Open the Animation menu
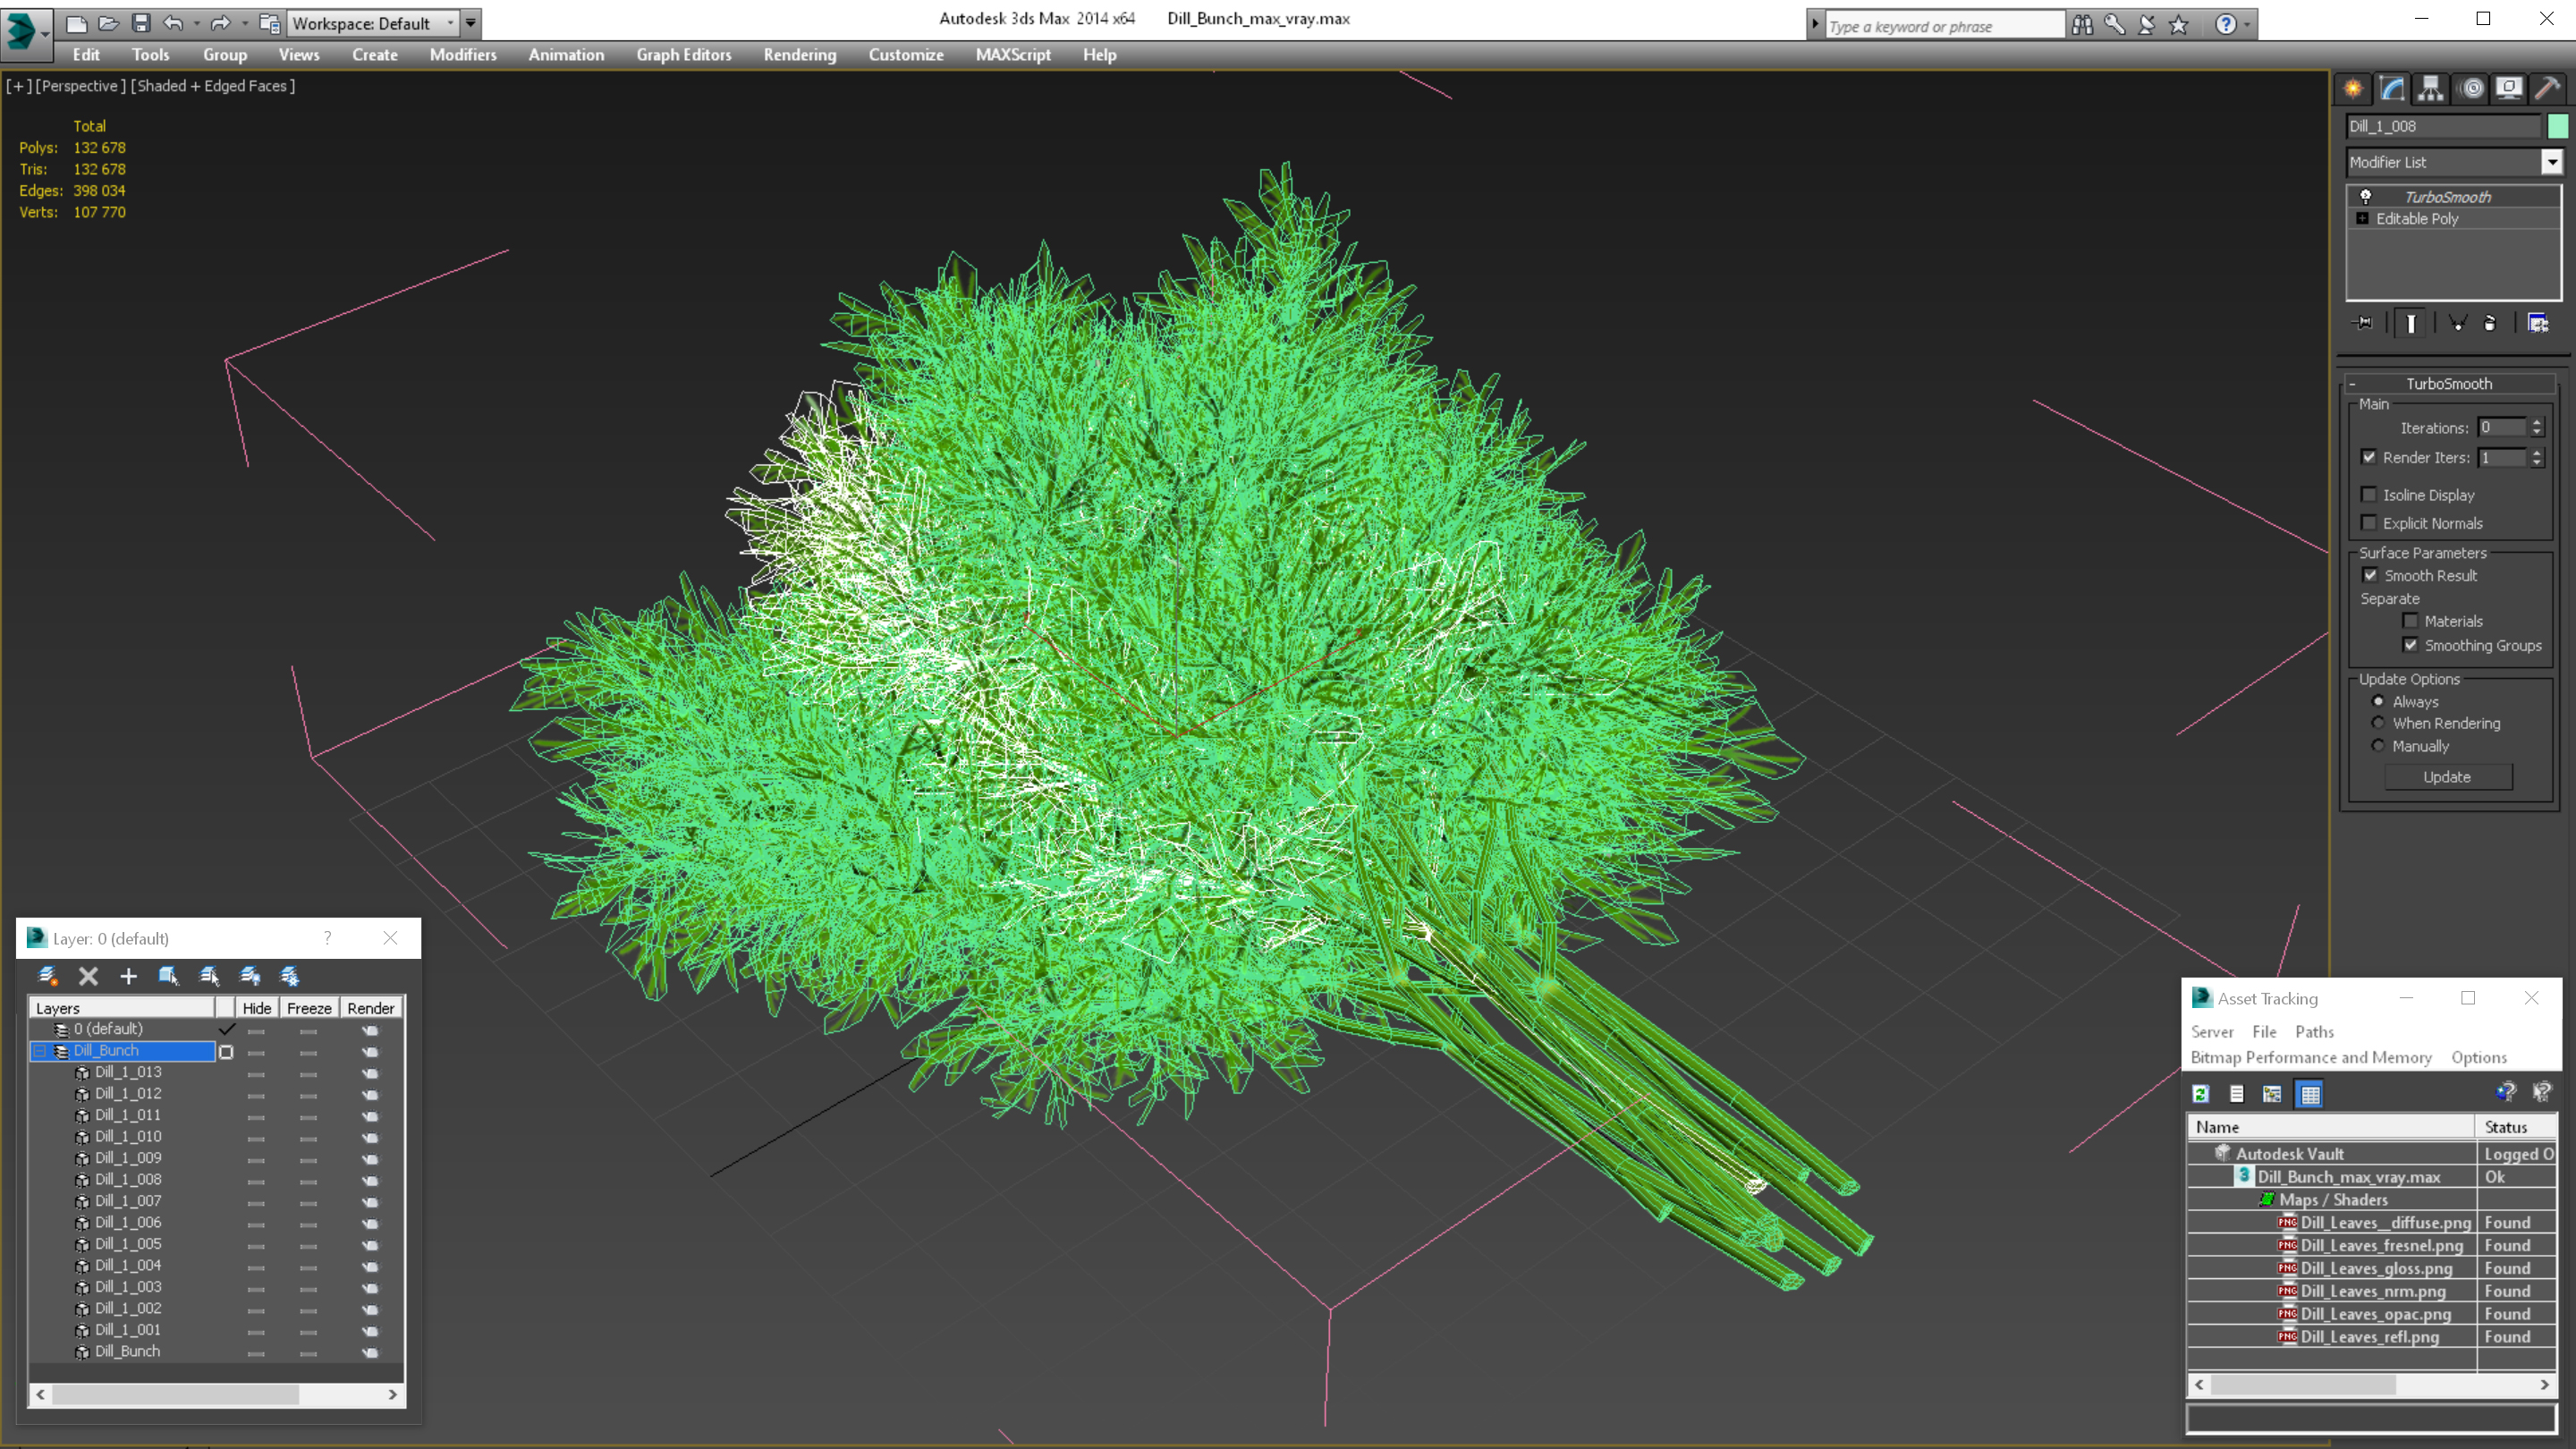Viewport: 2576px width, 1449px height. pos(566,55)
